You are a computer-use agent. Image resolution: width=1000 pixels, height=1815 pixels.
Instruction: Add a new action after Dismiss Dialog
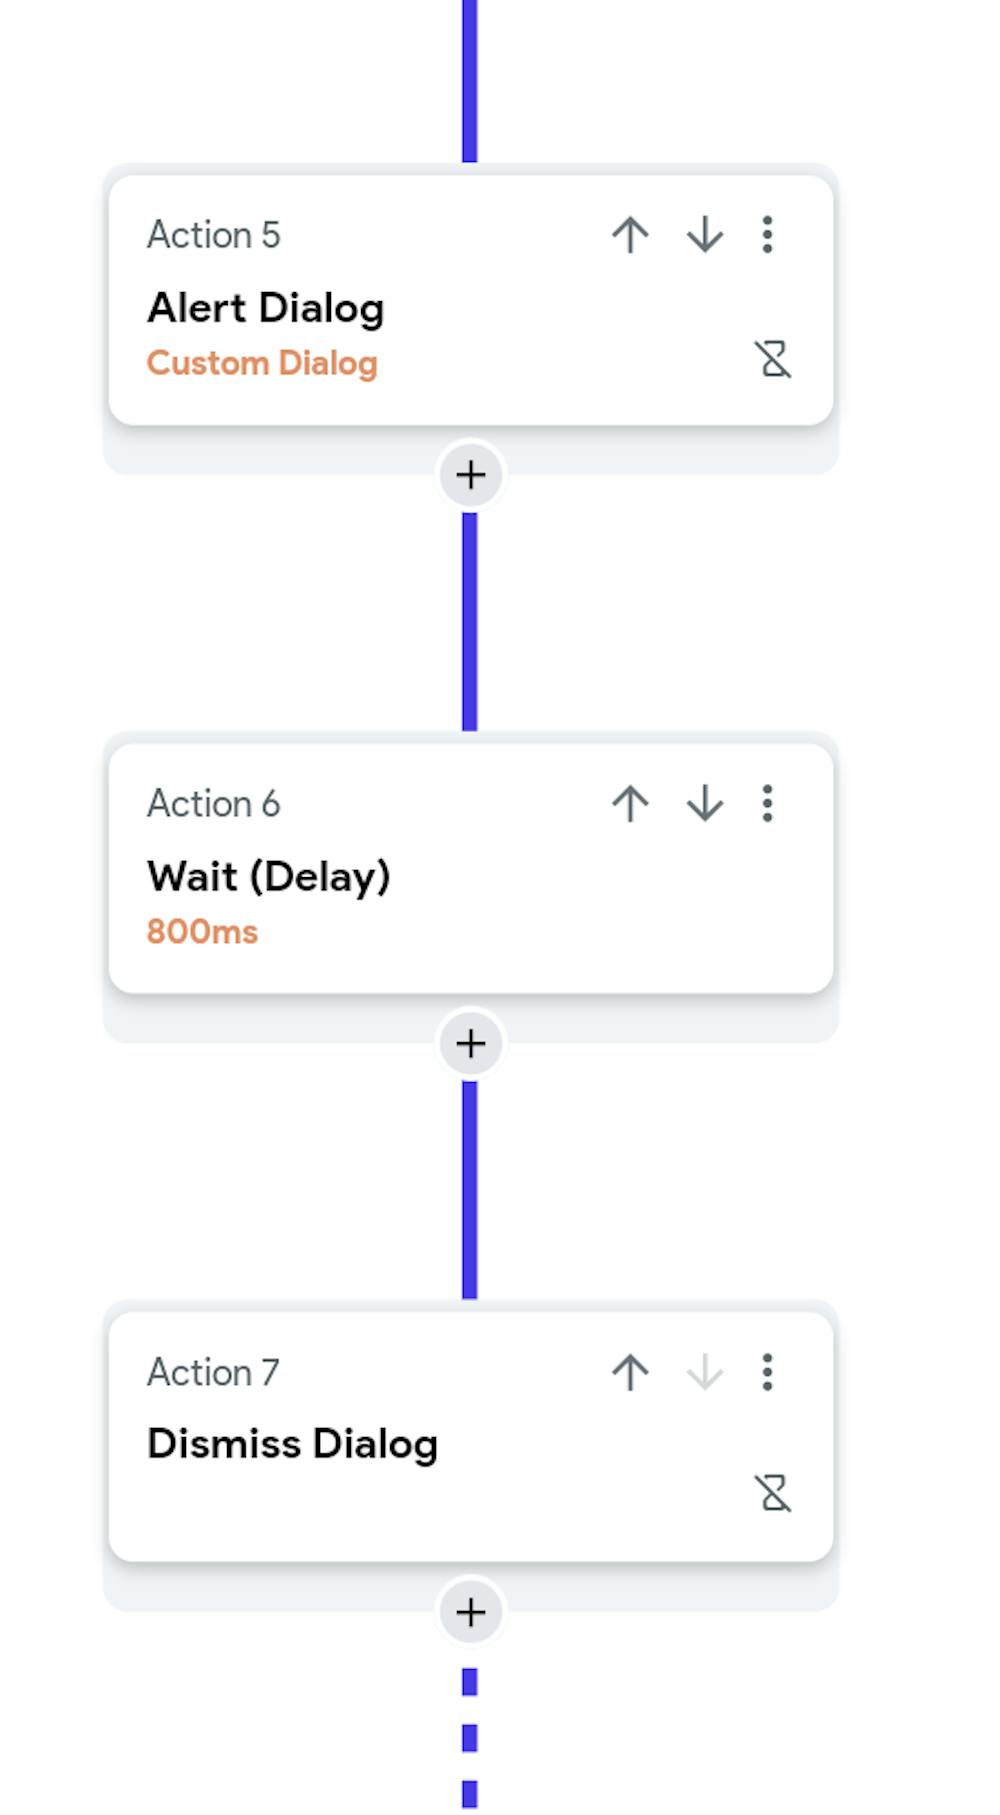469,1610
